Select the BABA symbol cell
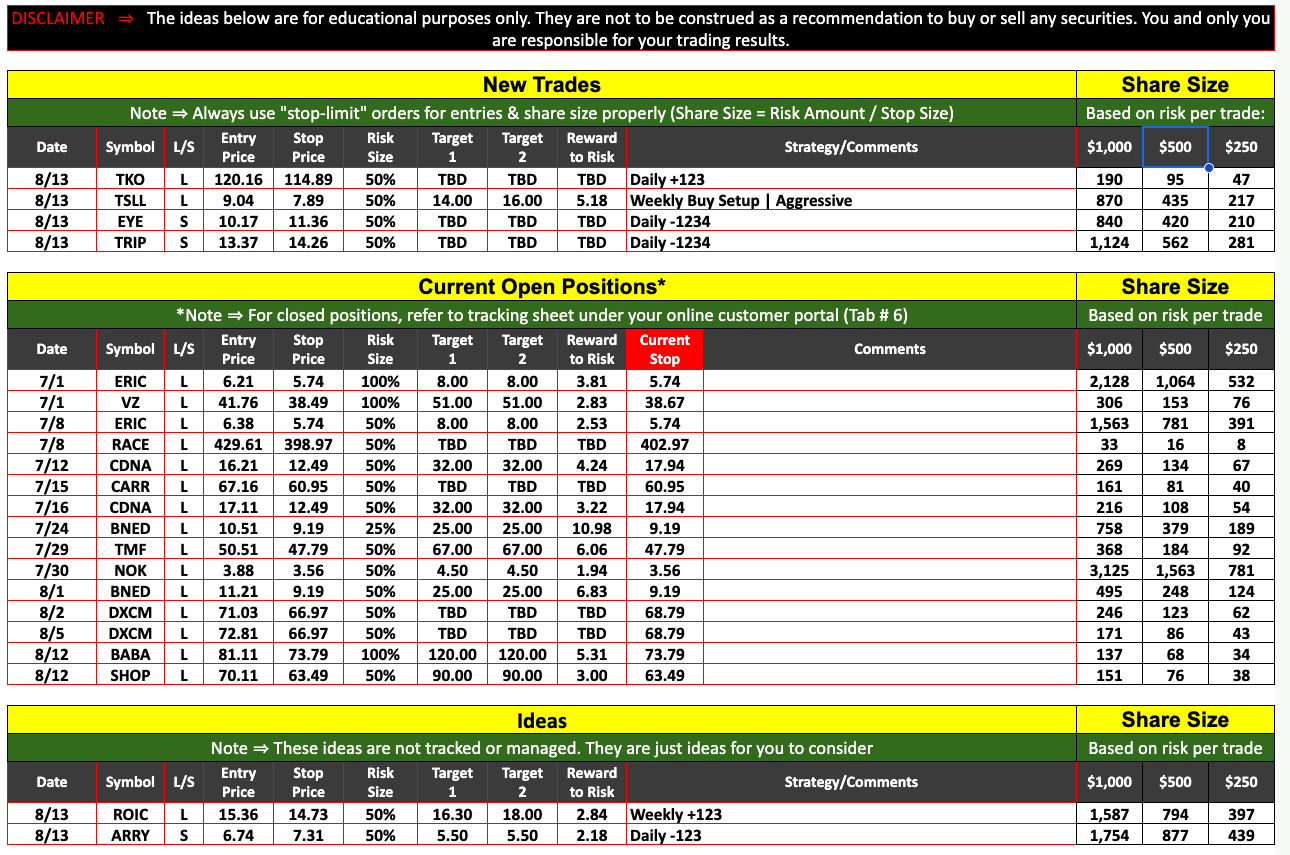1290x855 pixels. click(130, 654)
